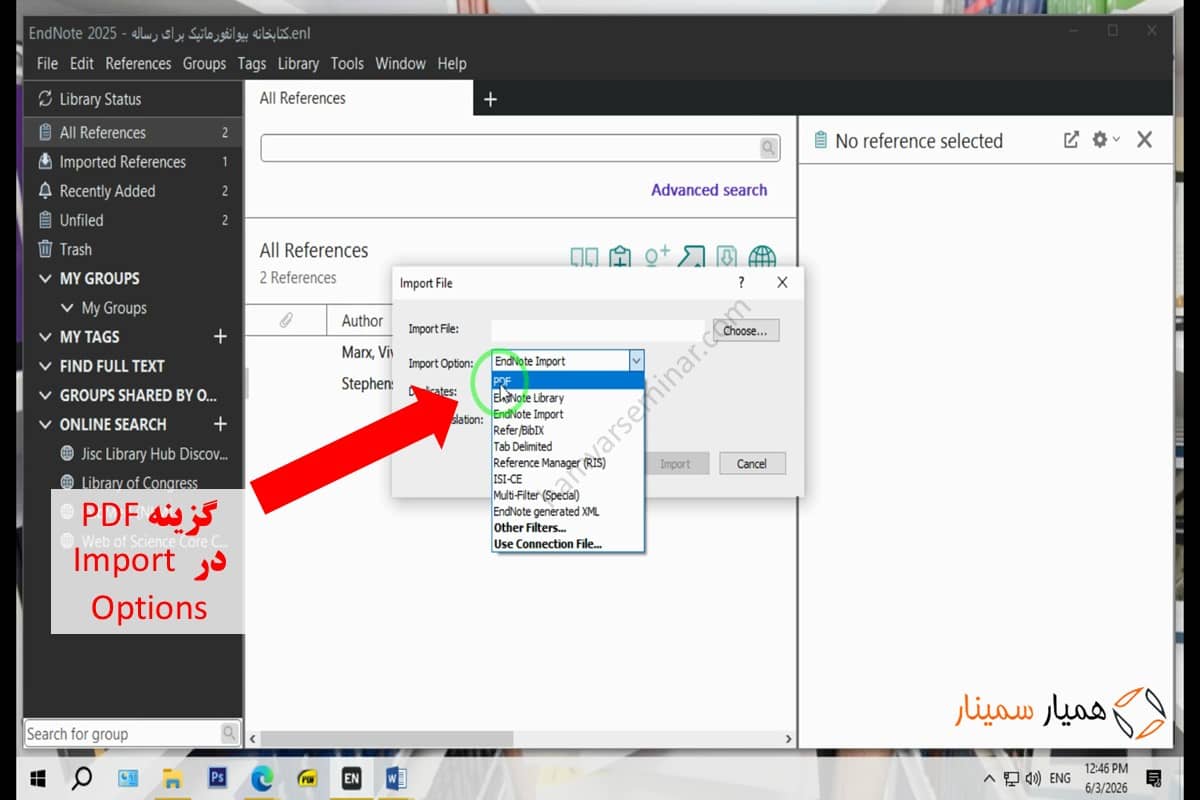Select Reference Manager (RIS) import option
Screen dimensions: 1200x800
tap(568, 462)
